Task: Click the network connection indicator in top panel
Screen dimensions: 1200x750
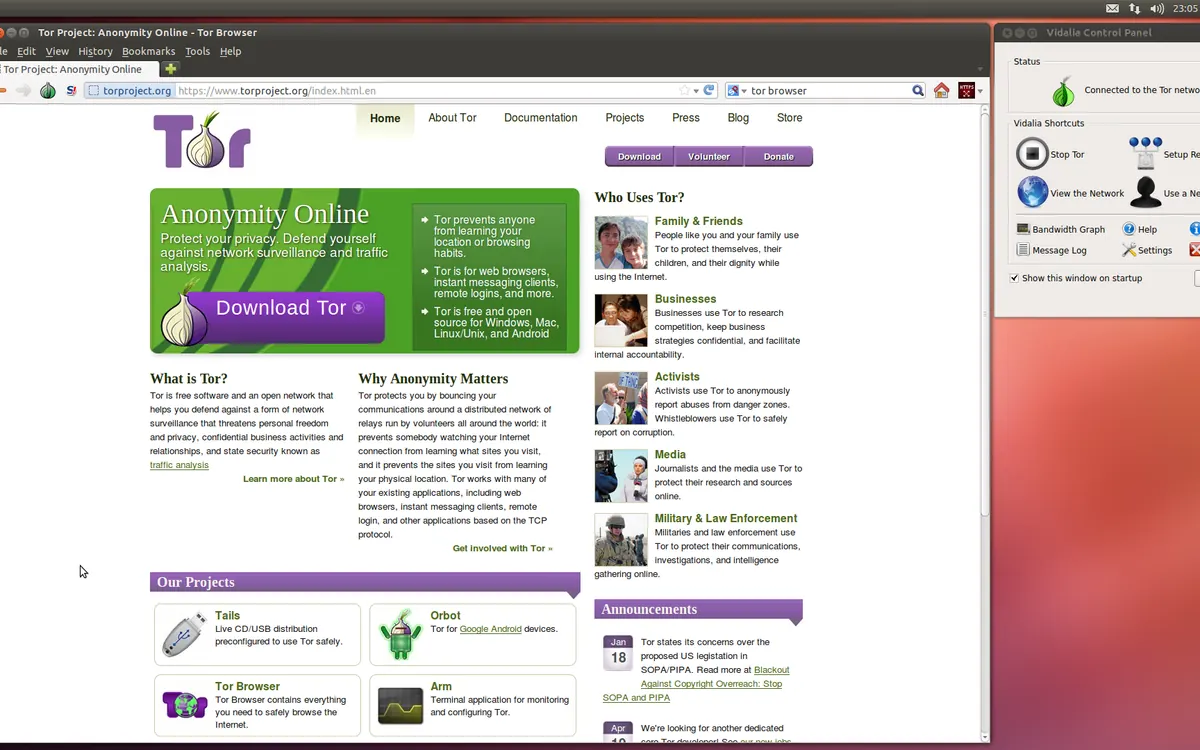Action: tap(1135, 8)
